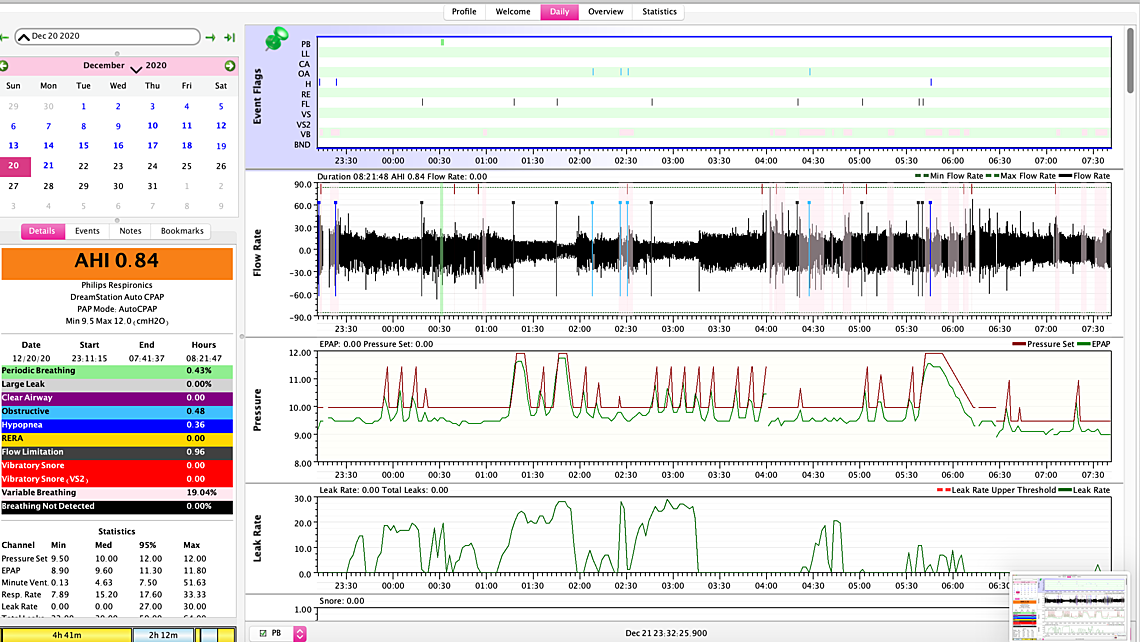Screen dimensions: 1140x642
Task: Select December 21 in the calendar
Action: point(49,166)
